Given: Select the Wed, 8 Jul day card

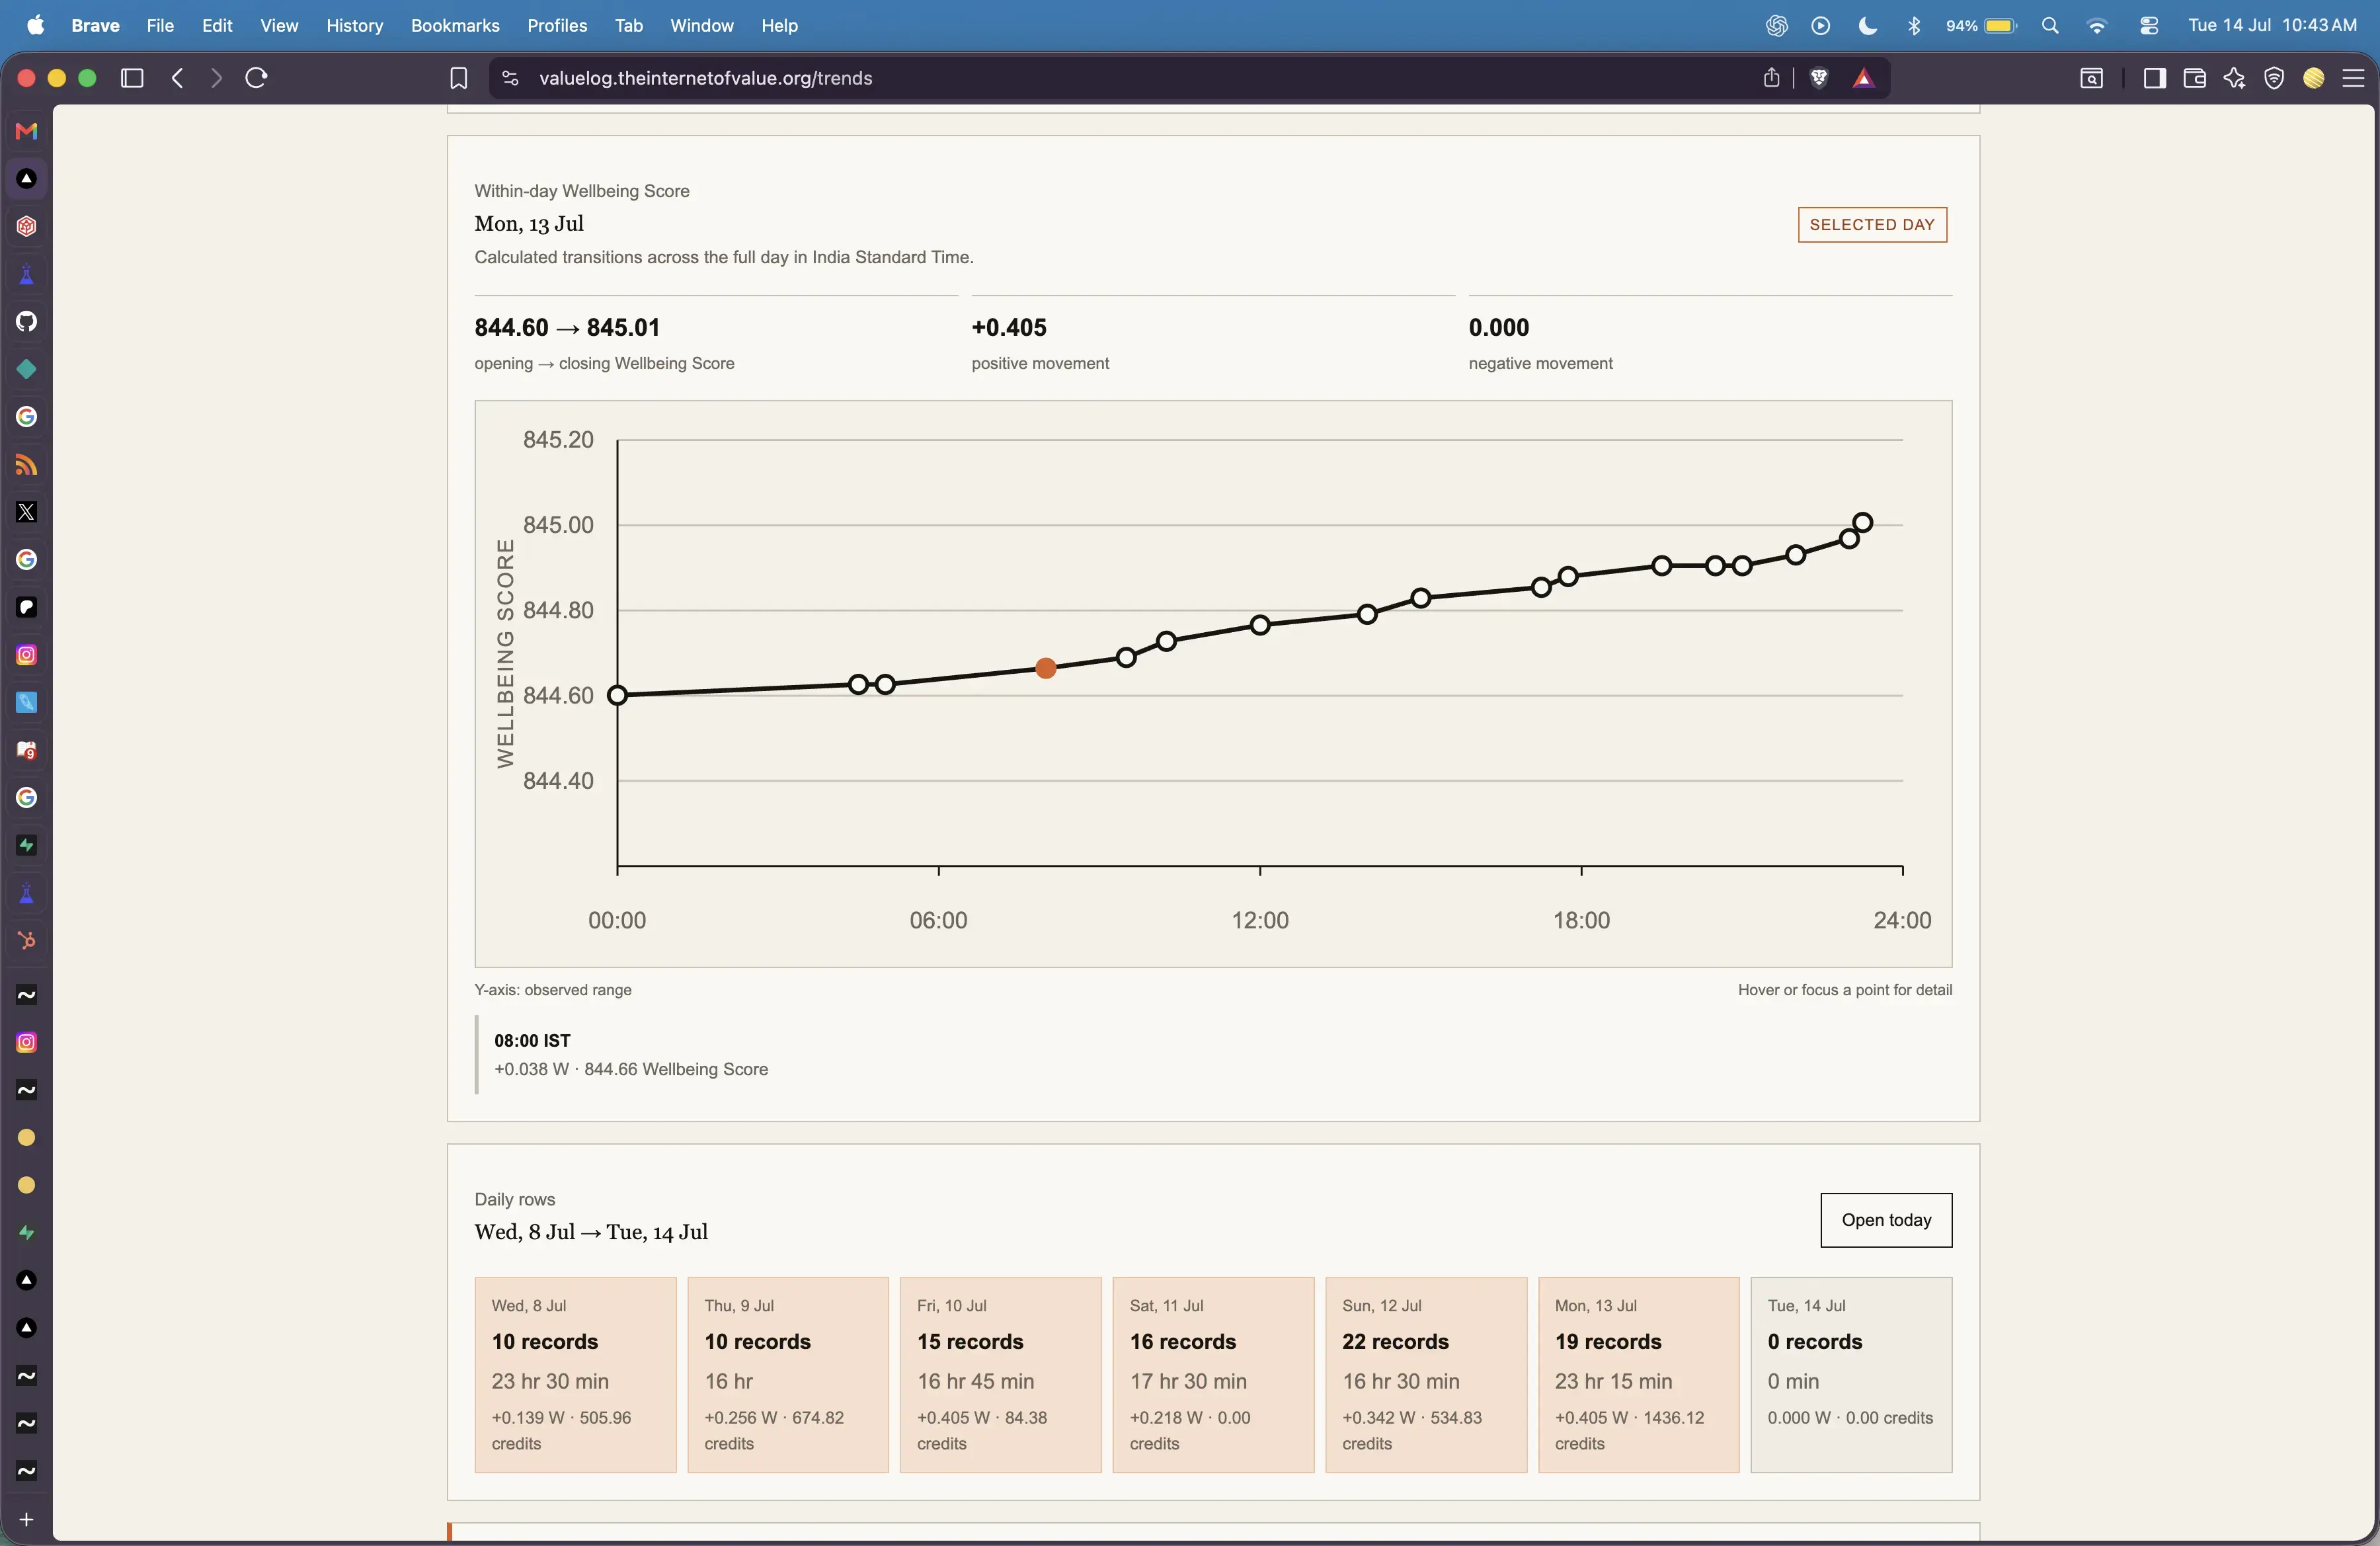Looking at the screenshot, I should tap(575, 1375).
